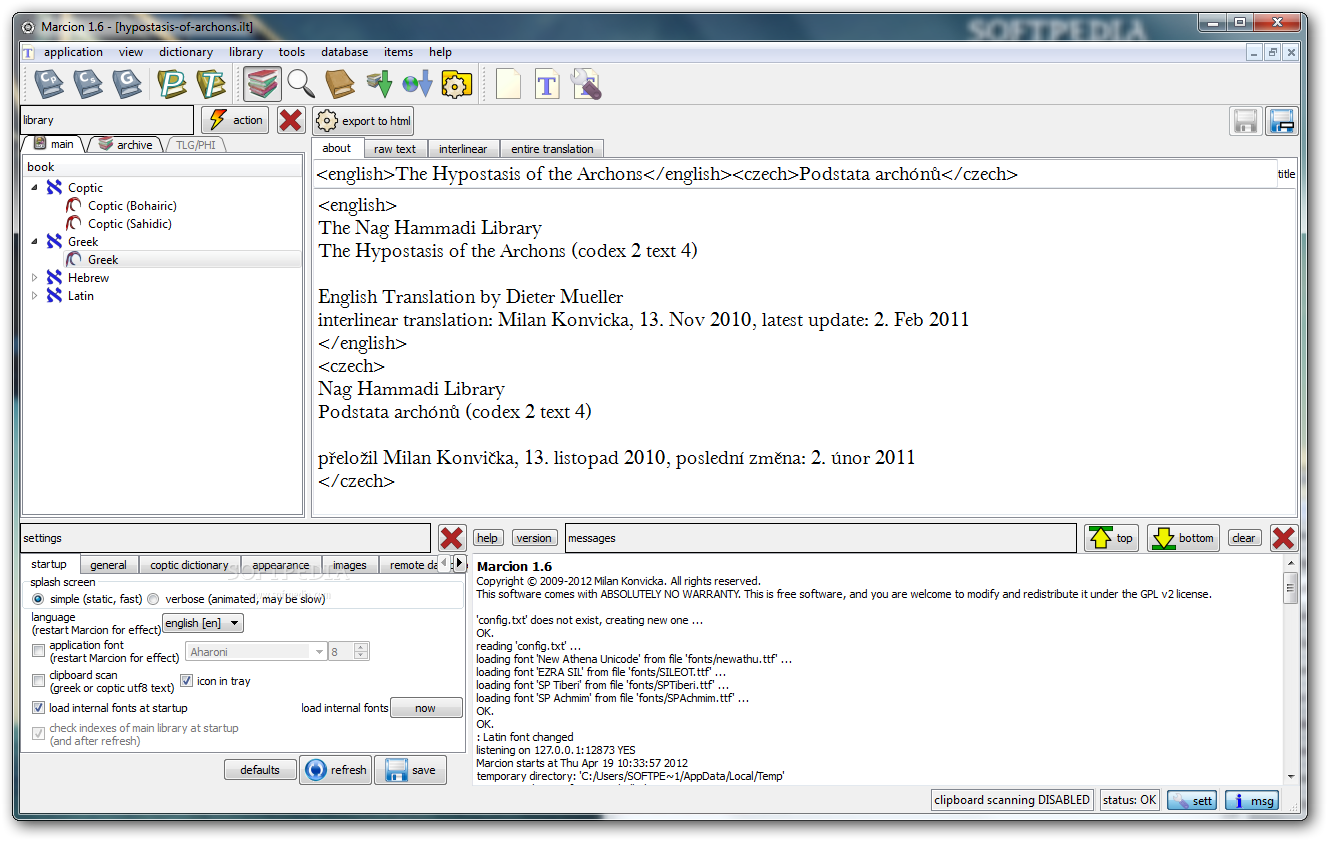
Task: Open the dictionary menu
Action: (186, 52)
